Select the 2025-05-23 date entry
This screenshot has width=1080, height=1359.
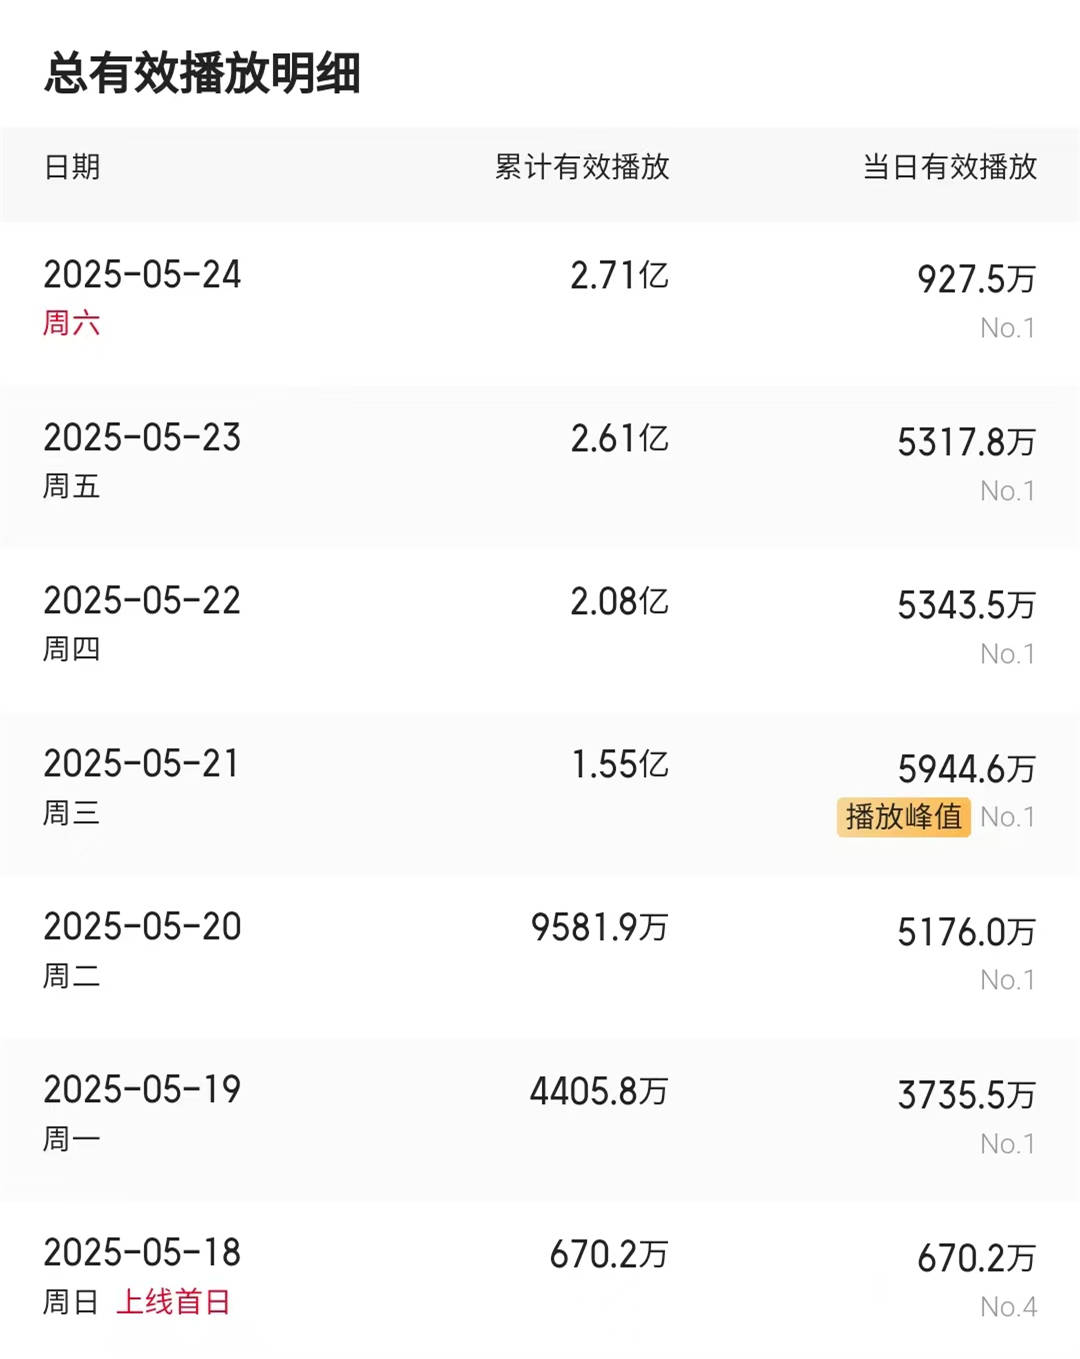click(x=142, y=438)
